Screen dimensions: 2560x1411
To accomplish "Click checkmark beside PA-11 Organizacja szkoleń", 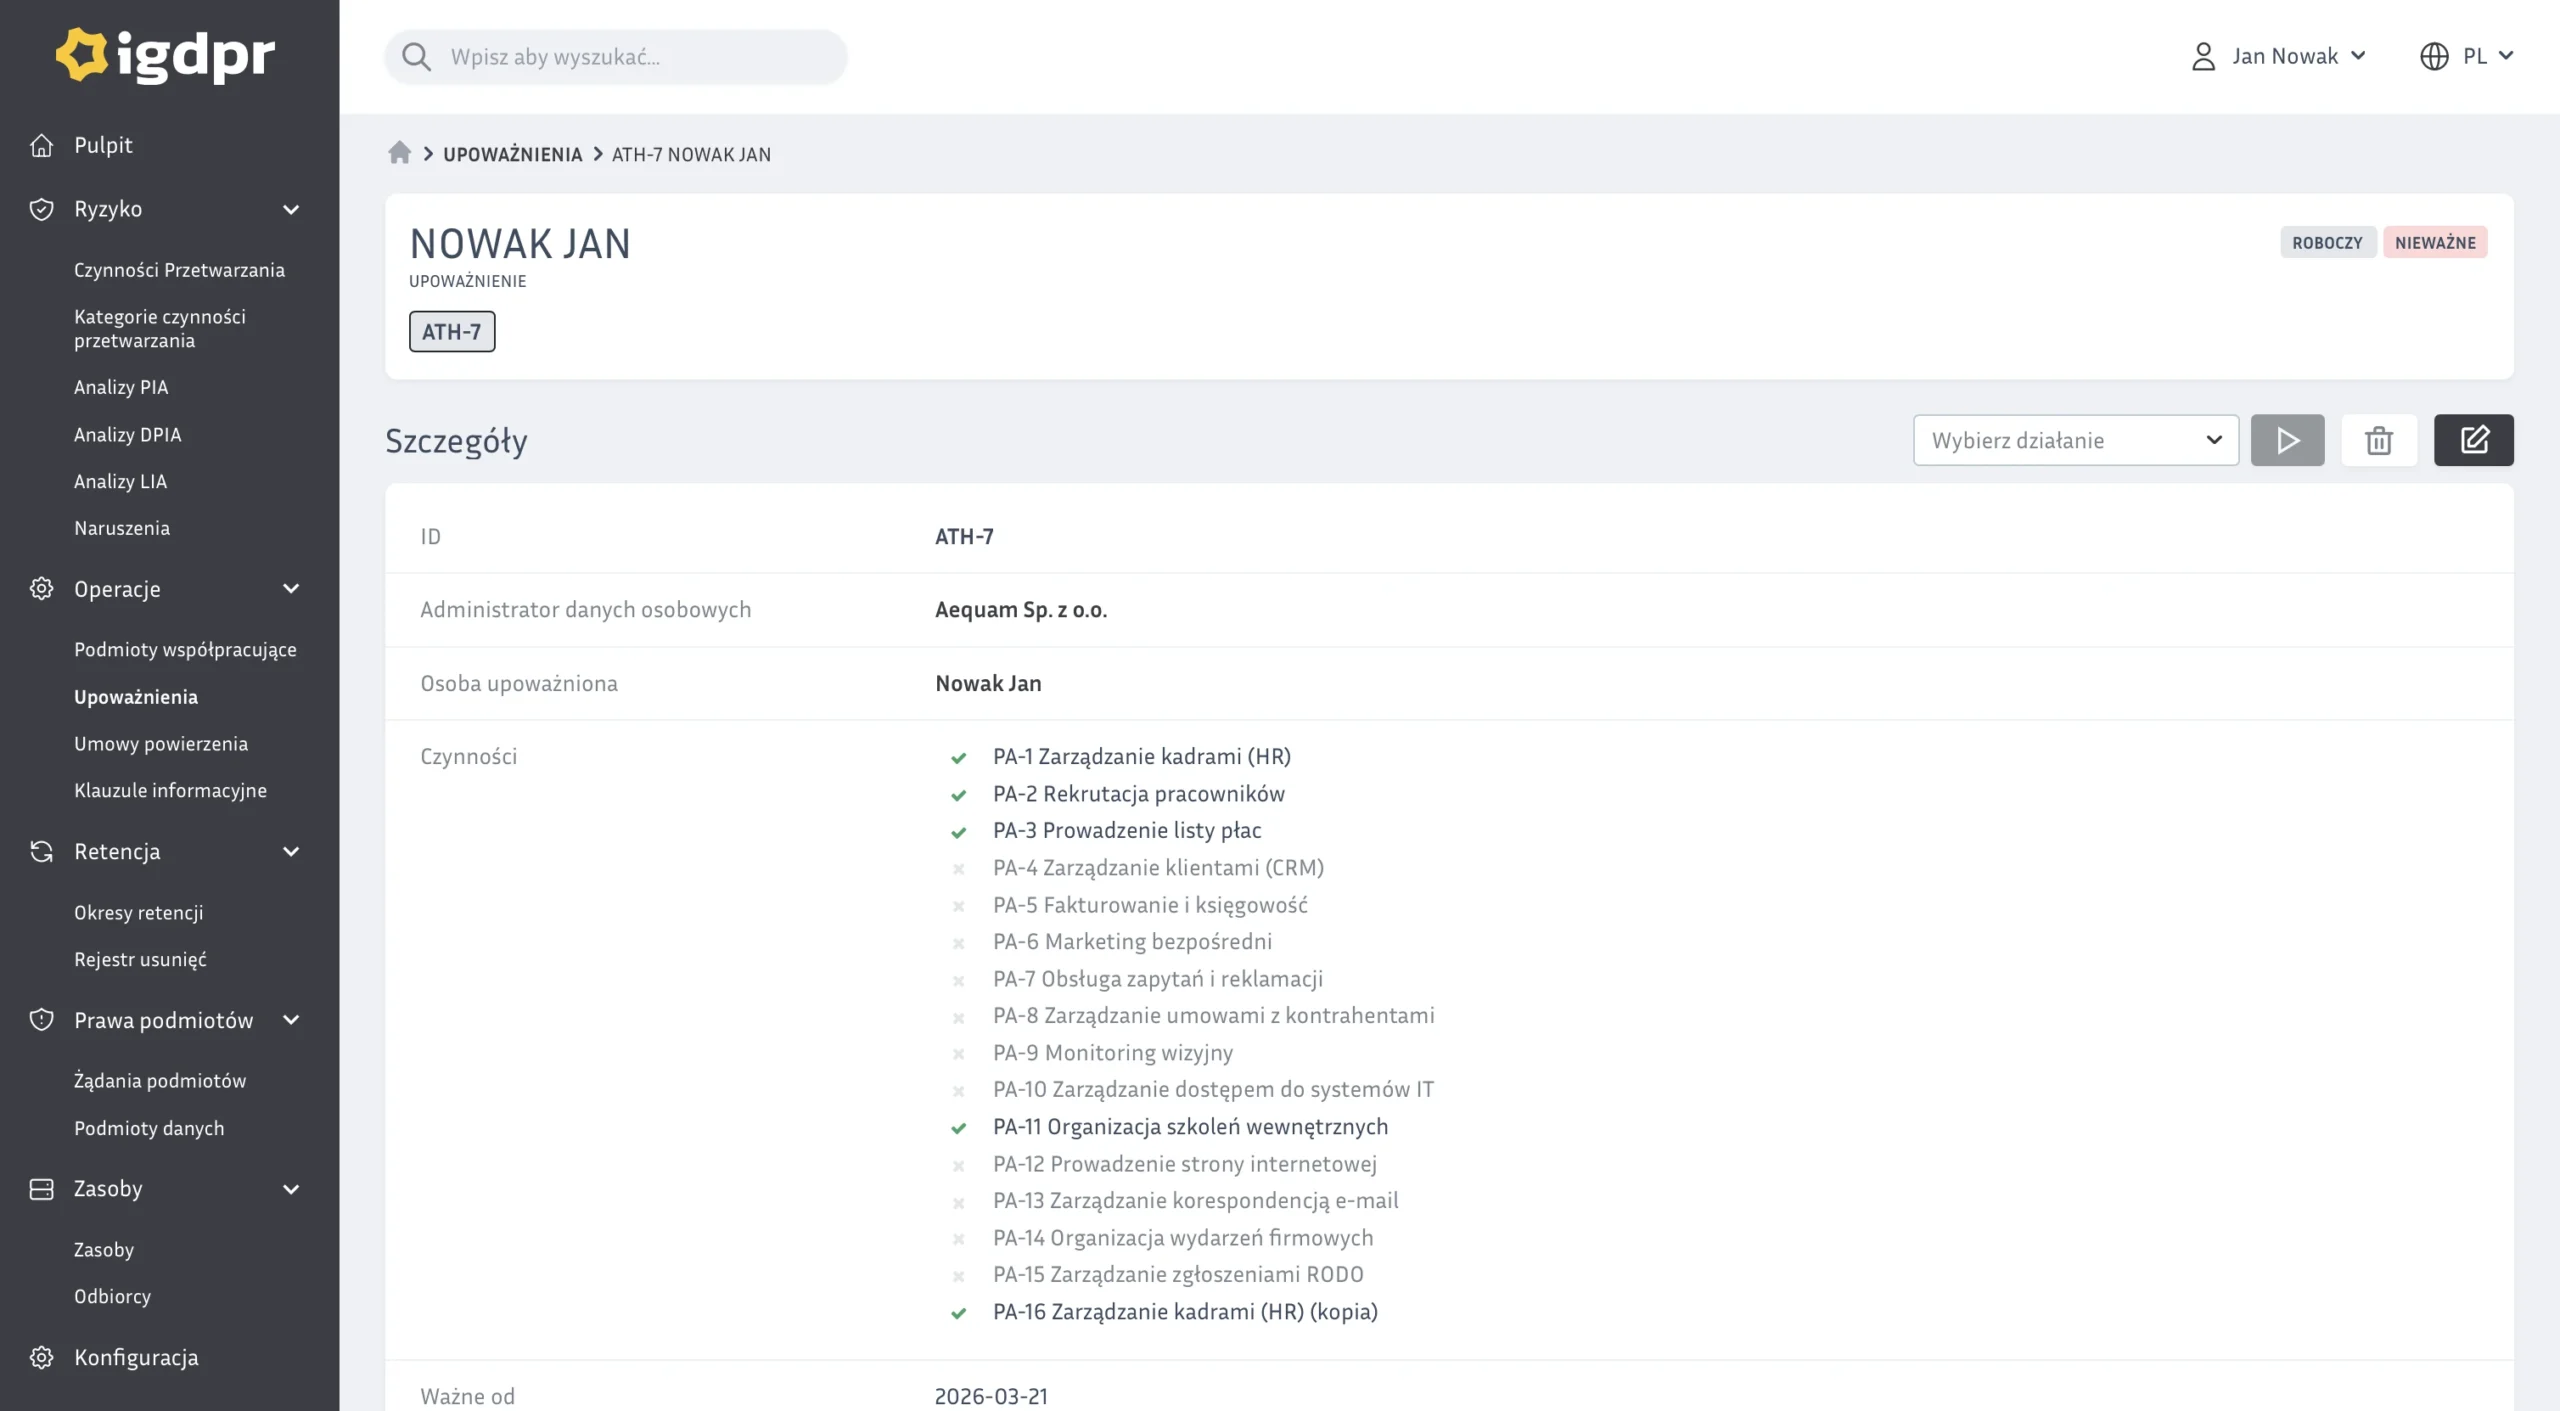I will coord(958,1128).
